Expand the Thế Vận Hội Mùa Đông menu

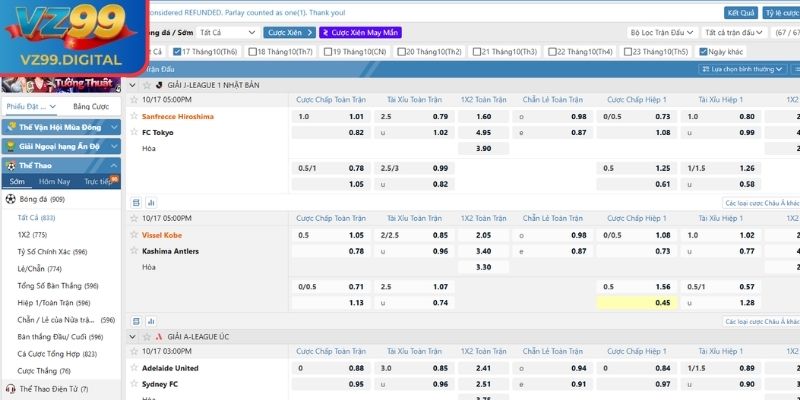tap(61, 127)
